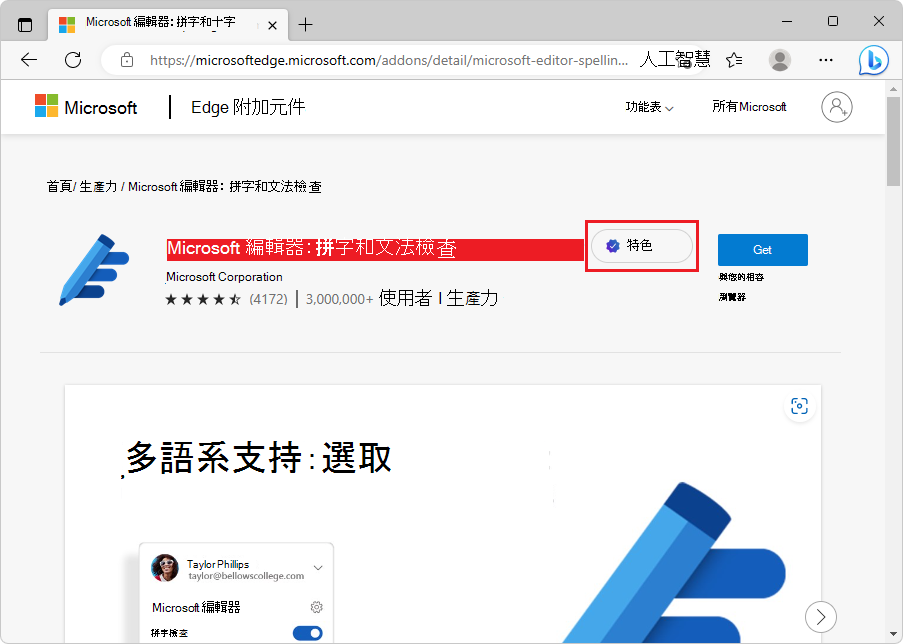
Task: Go back to previous page
Action: click(x=29, y=60)
